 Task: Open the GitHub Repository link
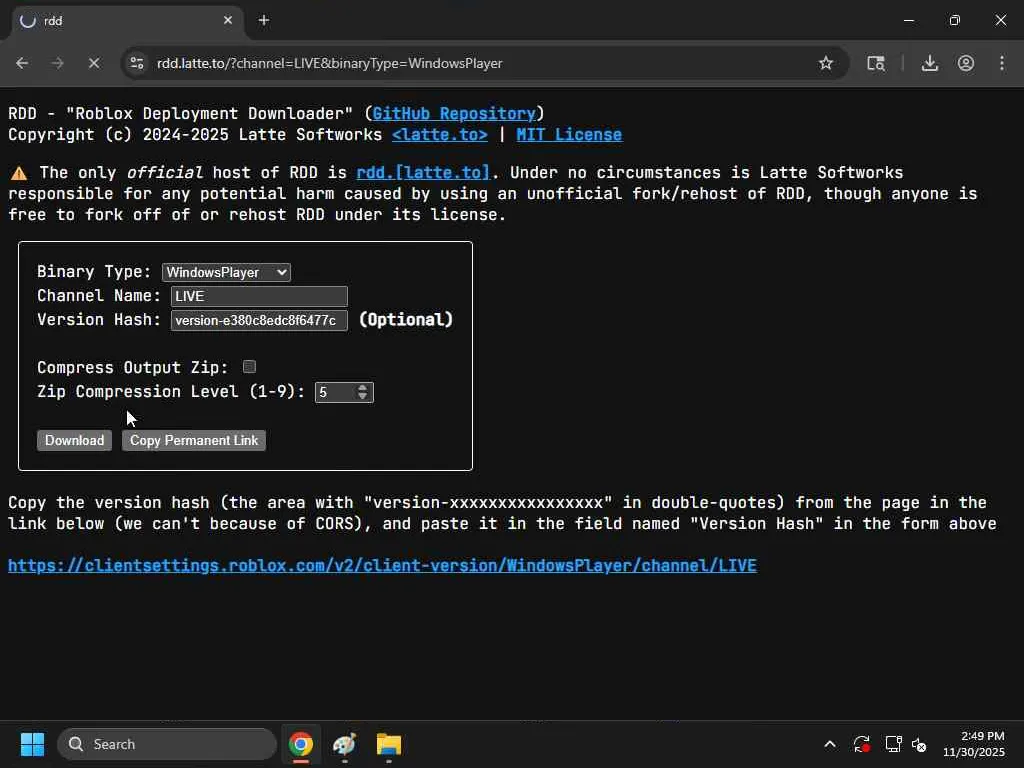454,114
